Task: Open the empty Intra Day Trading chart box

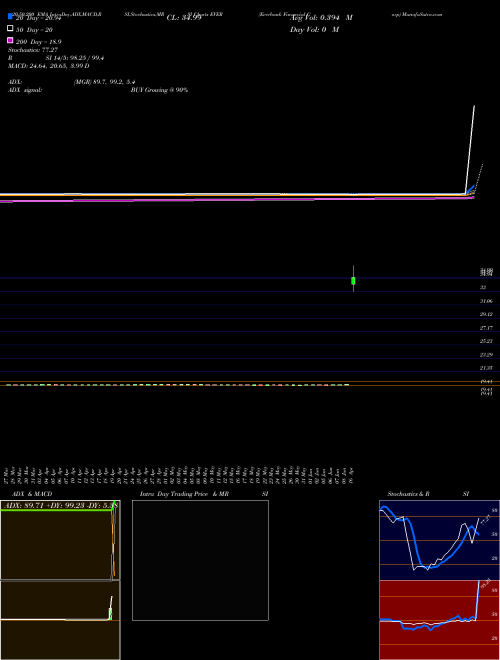Action: (200, 560)
